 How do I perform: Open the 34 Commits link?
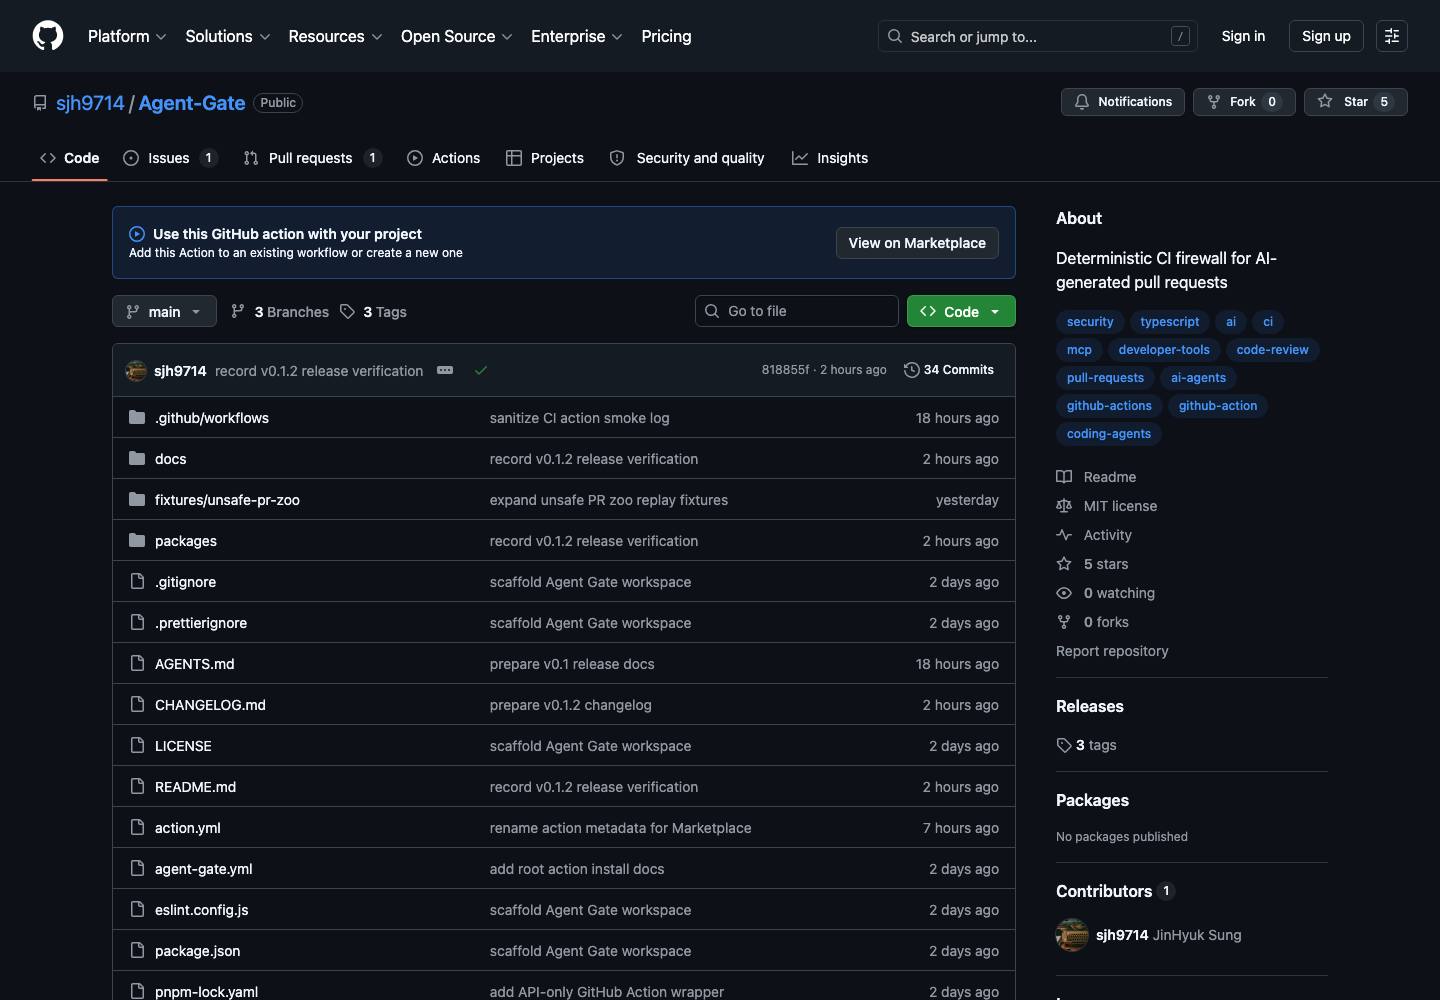point(949,370)
